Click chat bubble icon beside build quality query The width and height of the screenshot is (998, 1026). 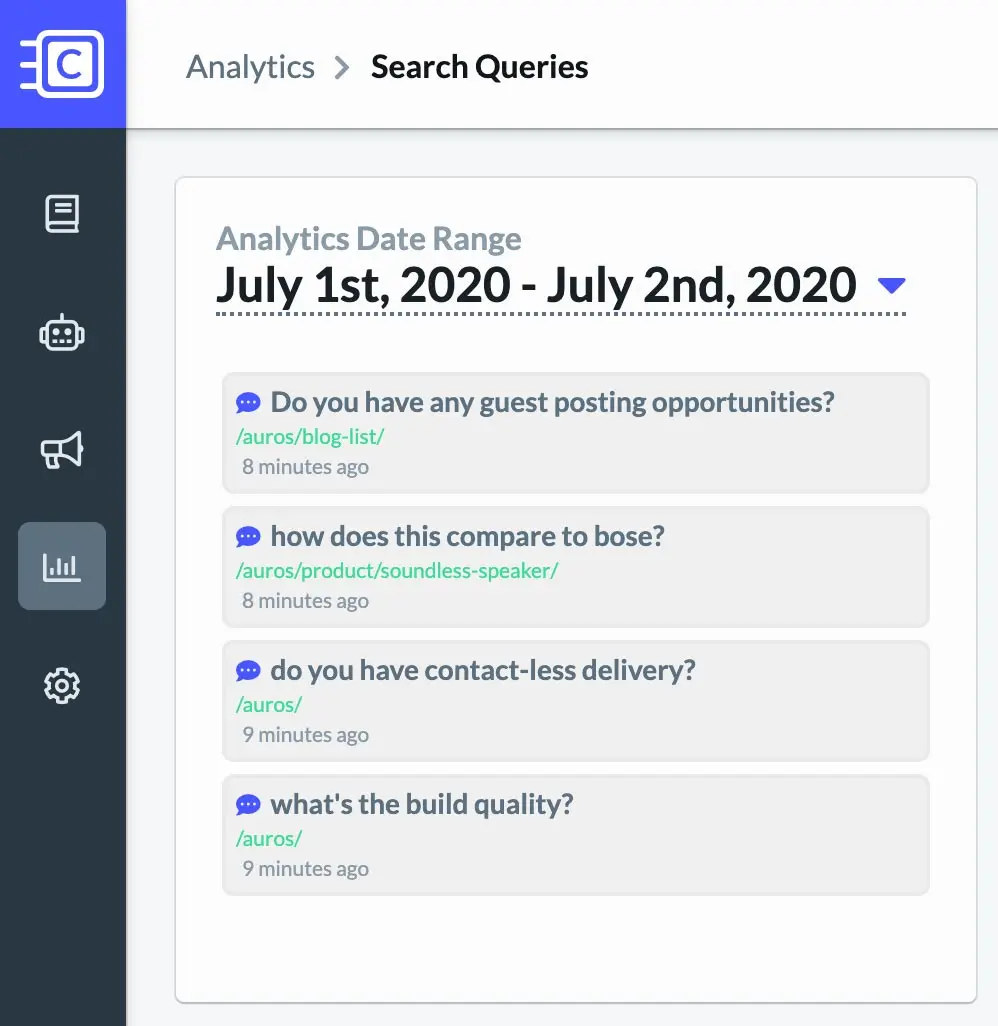tap(248, 805)
